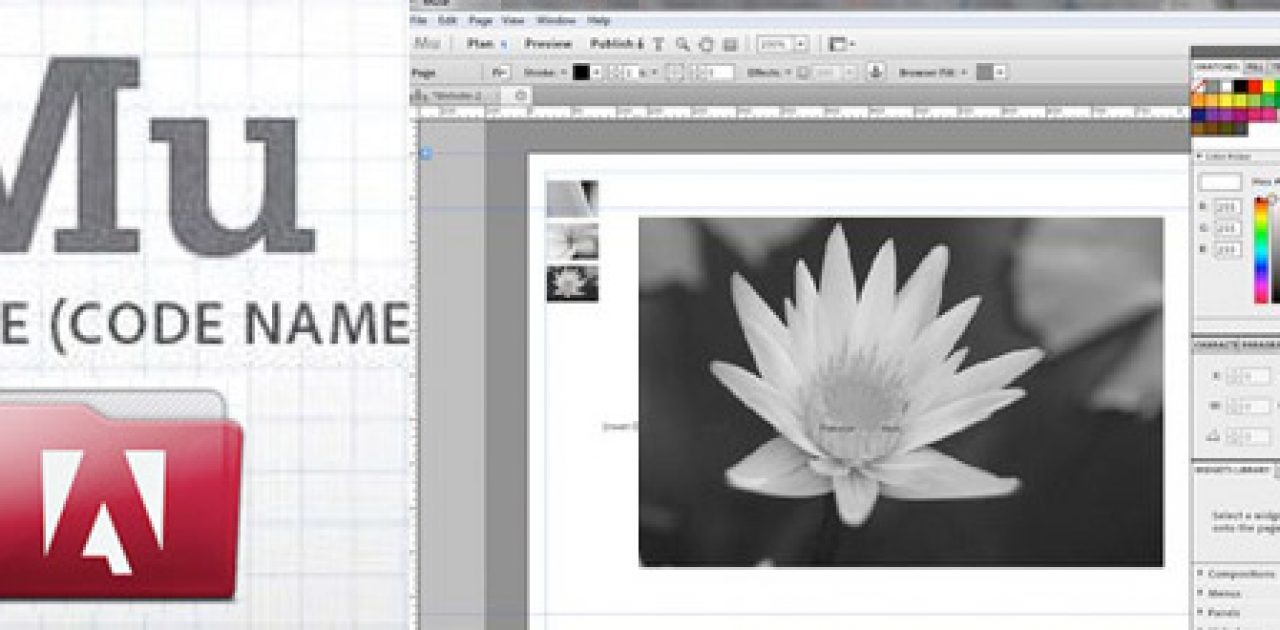1280x630 pixels.
Task: Select the None (red slash) swatch
Action: 1198,87
